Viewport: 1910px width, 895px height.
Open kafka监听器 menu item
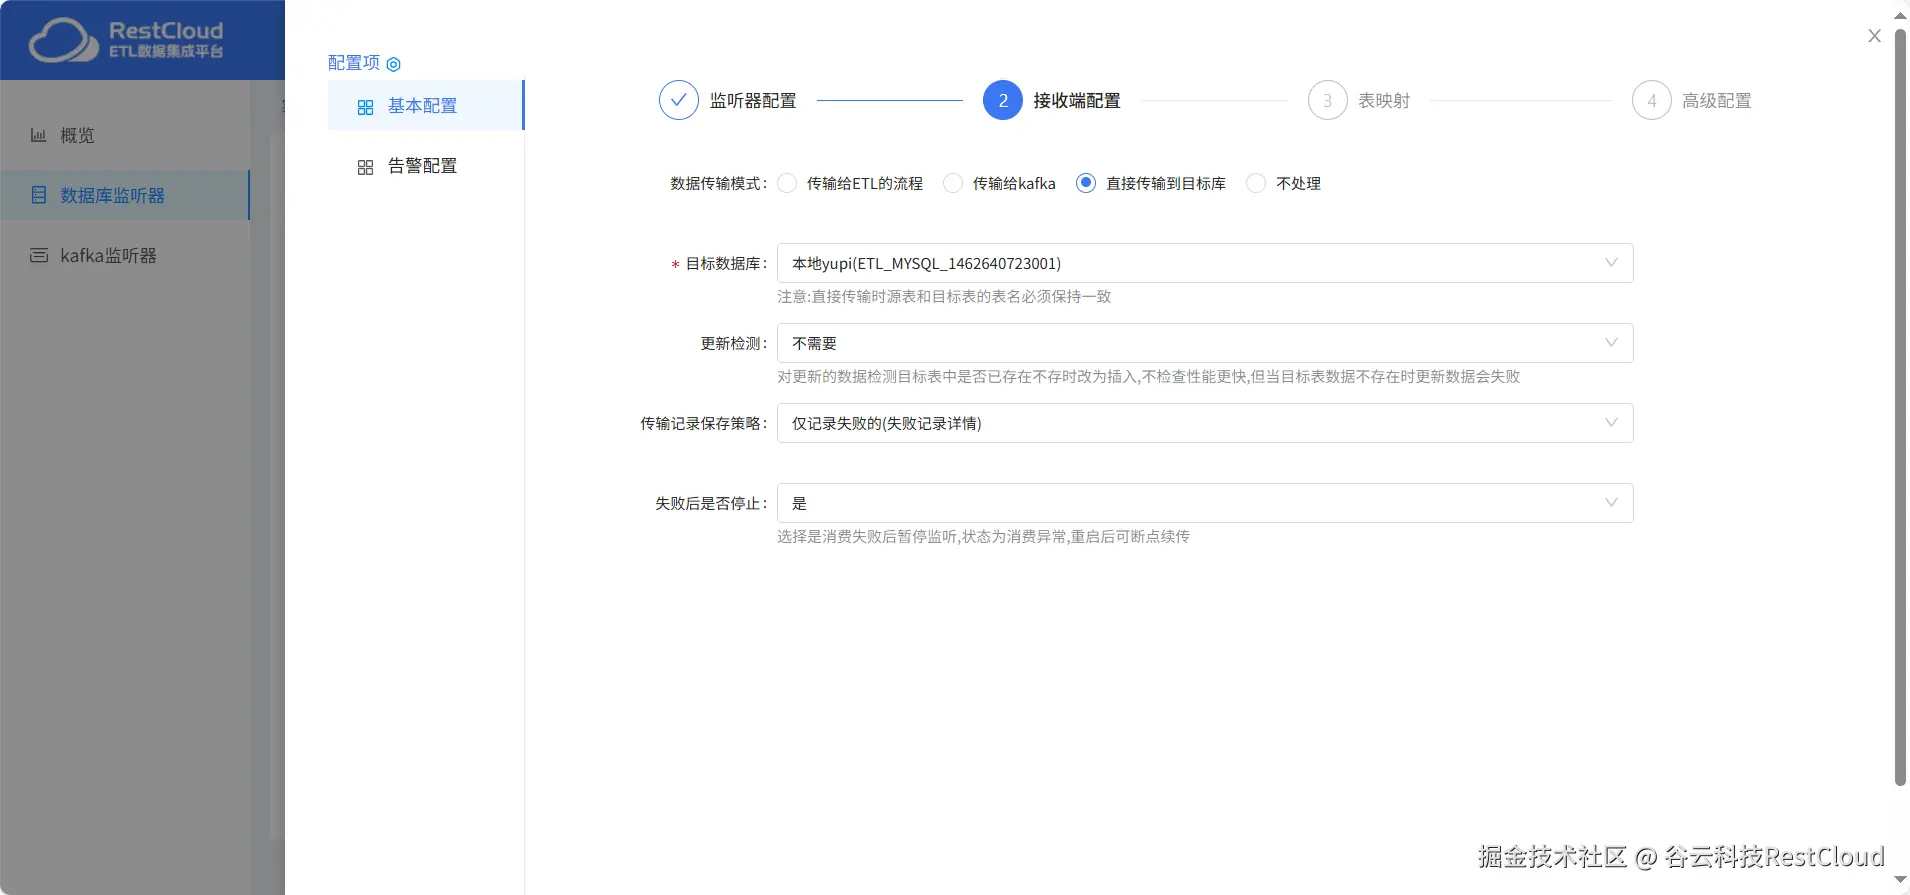point(125,255)
